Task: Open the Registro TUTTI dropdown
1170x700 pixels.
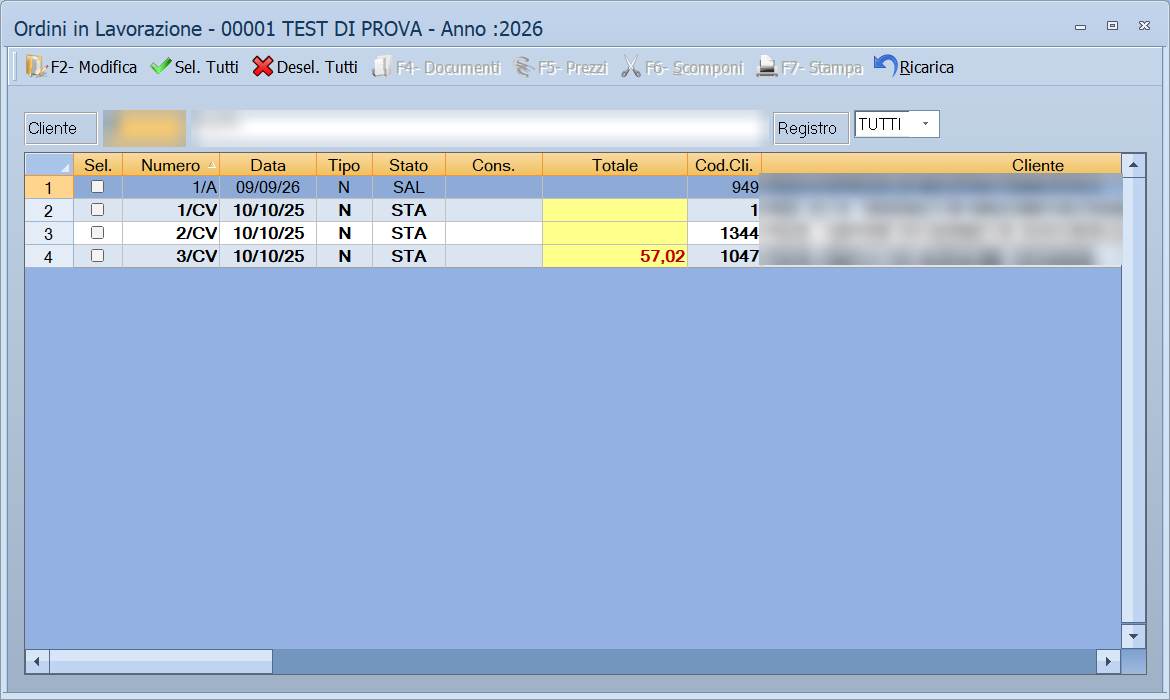Action: tap(925, 124)
